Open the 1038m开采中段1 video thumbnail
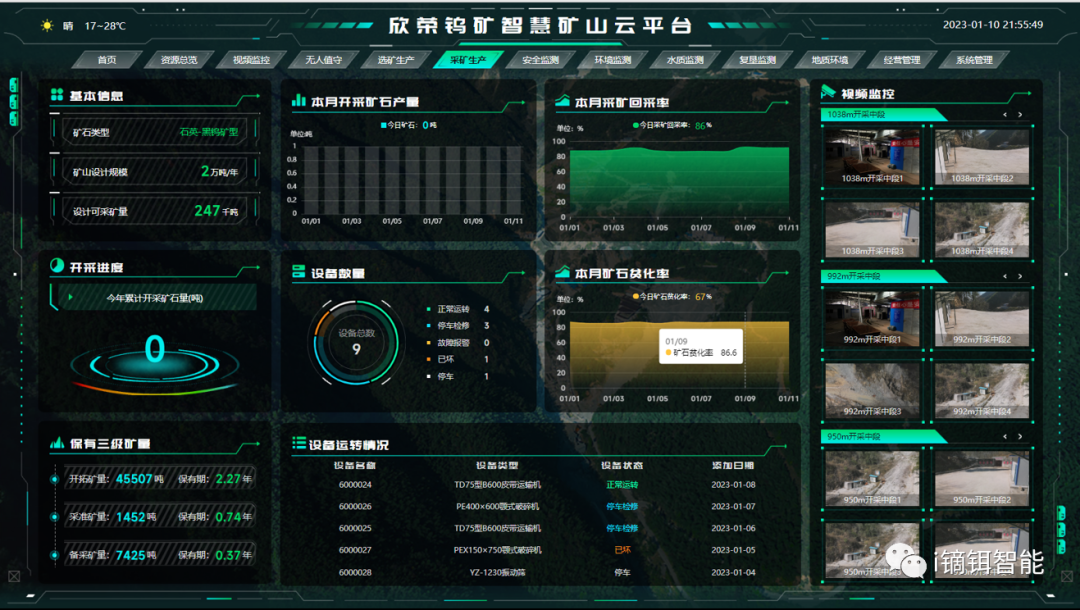The height and width of the screenshot is (610, 1080). click(872, 159)
